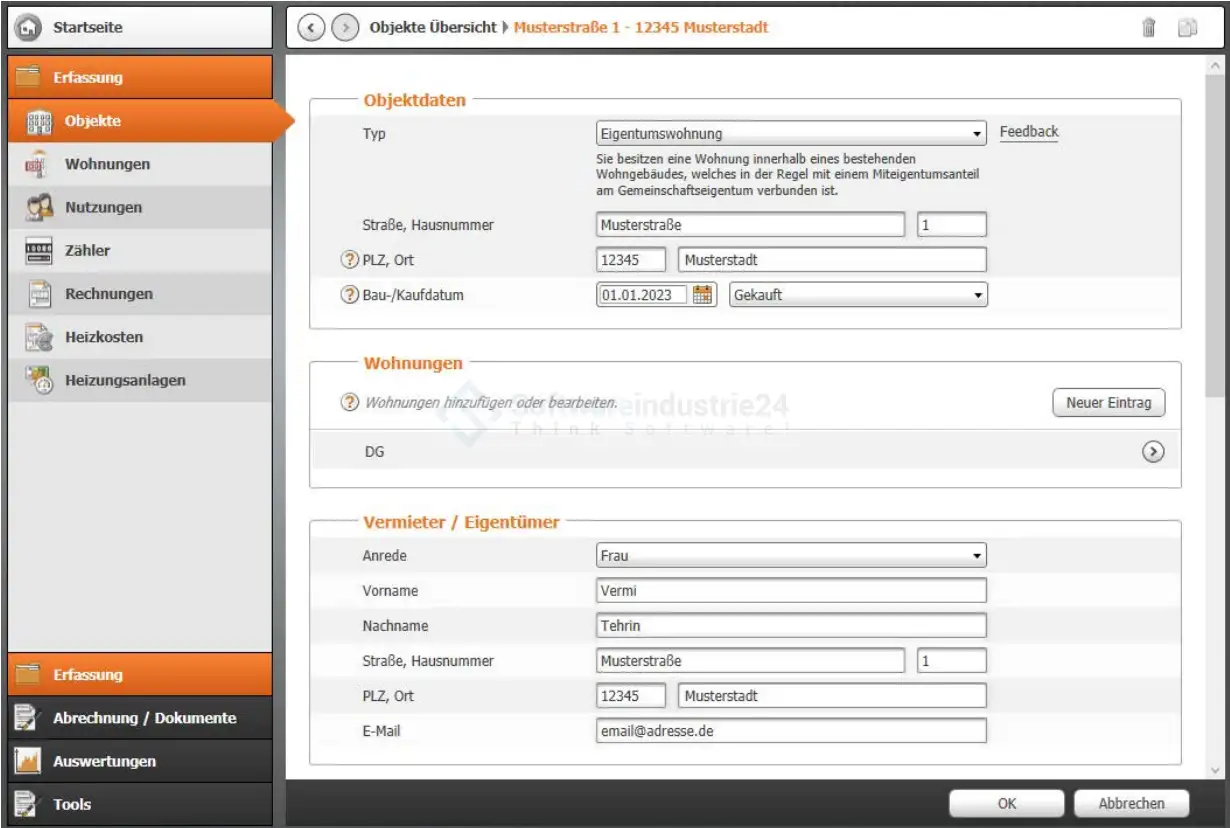
Task: Open the Feedback link
Action: tap(1028, 132)
